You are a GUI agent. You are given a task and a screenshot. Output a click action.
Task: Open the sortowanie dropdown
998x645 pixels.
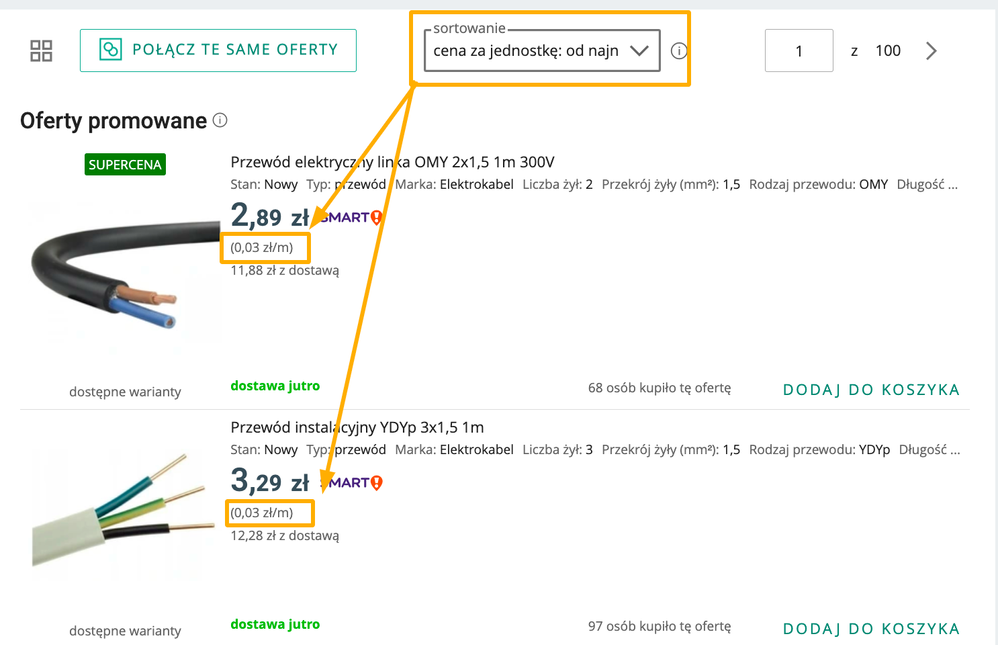tap(542, 50)
